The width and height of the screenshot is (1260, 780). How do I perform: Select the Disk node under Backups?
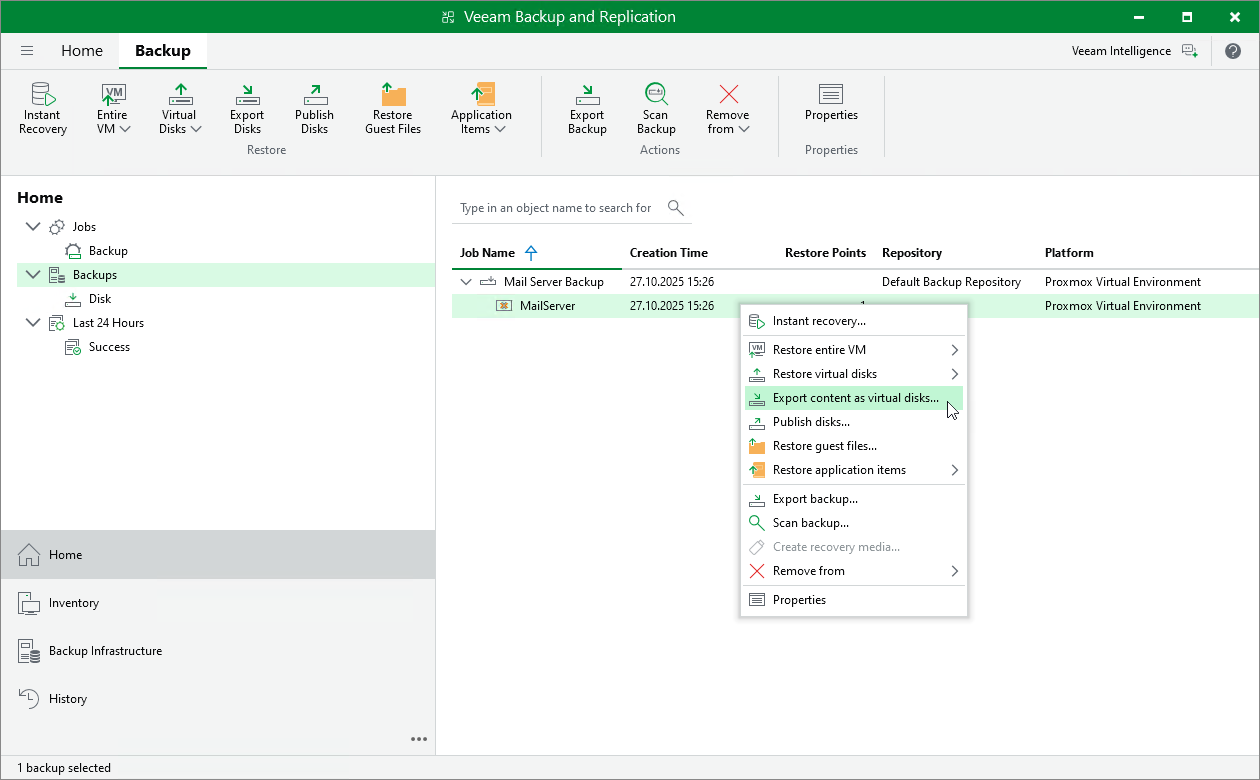coord(100,299)
